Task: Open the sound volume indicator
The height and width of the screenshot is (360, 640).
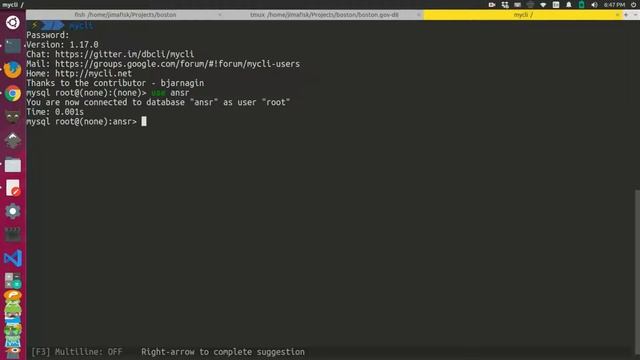Action: pos(594,4)
